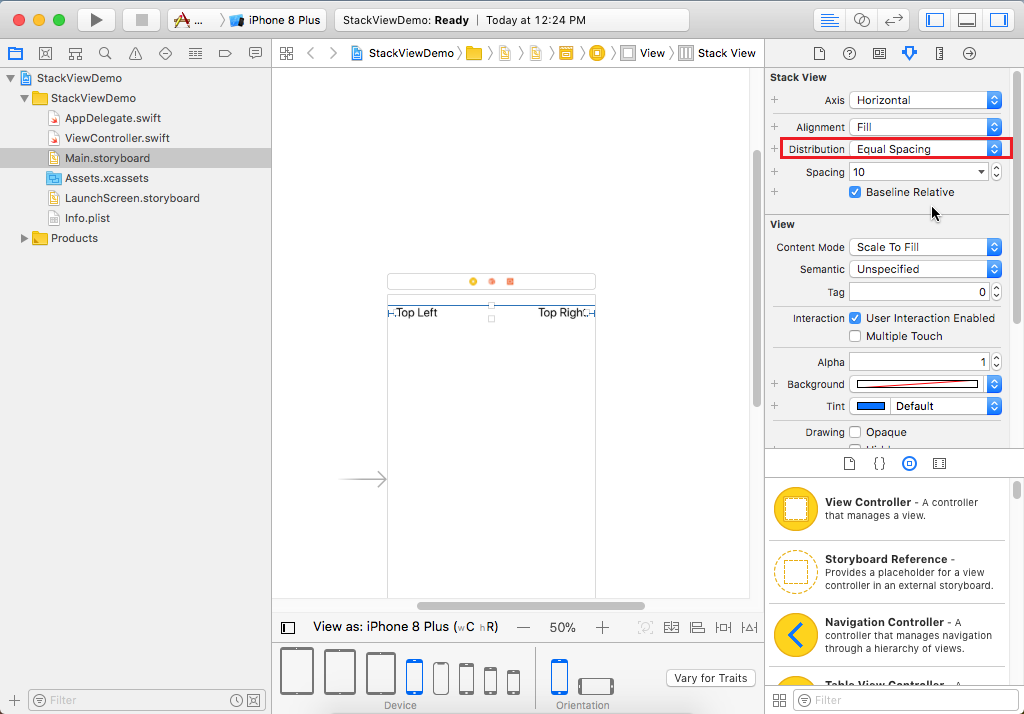Open the Alignment dropdown set to Fill
The width and height of the screenshot is (1024, 714).
pos(925,127)
